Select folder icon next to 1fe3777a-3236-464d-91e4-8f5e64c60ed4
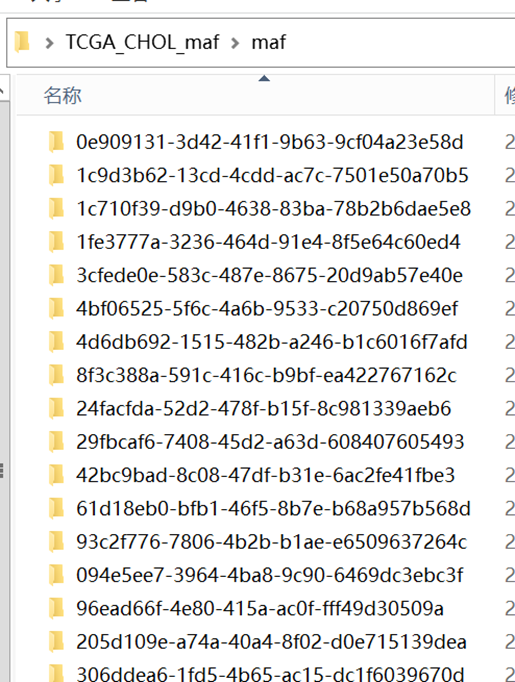Screen dimensions: 515x682 pos(56,242)
